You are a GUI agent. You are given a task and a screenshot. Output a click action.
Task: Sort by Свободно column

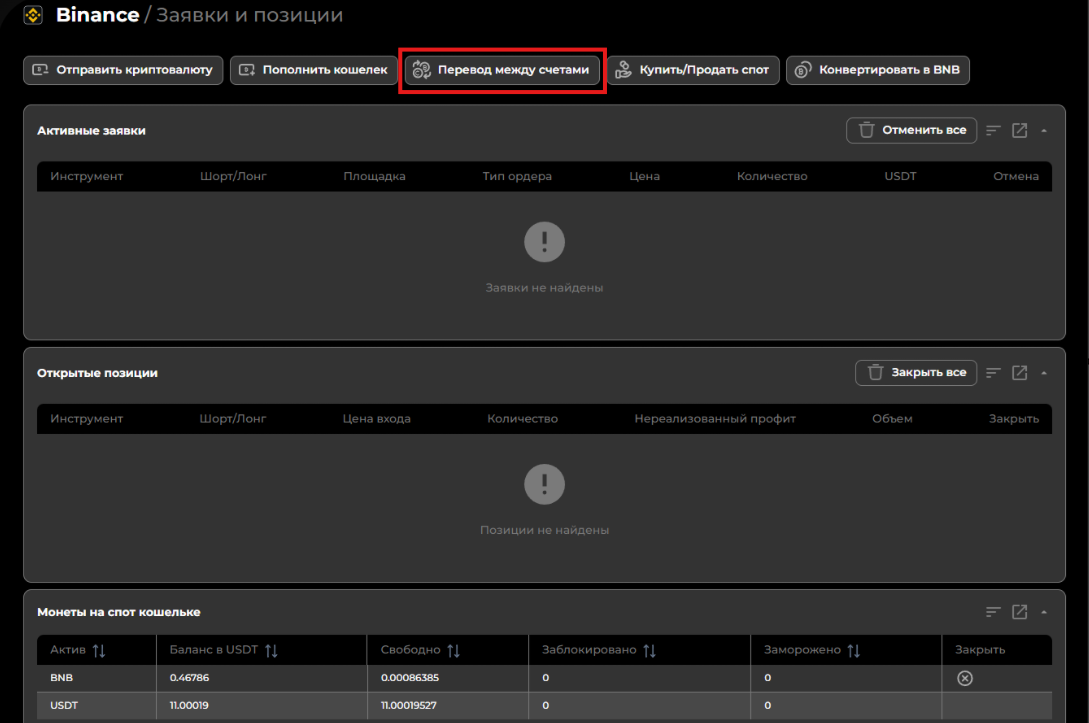pyautogui.click(x=453, y=651)
